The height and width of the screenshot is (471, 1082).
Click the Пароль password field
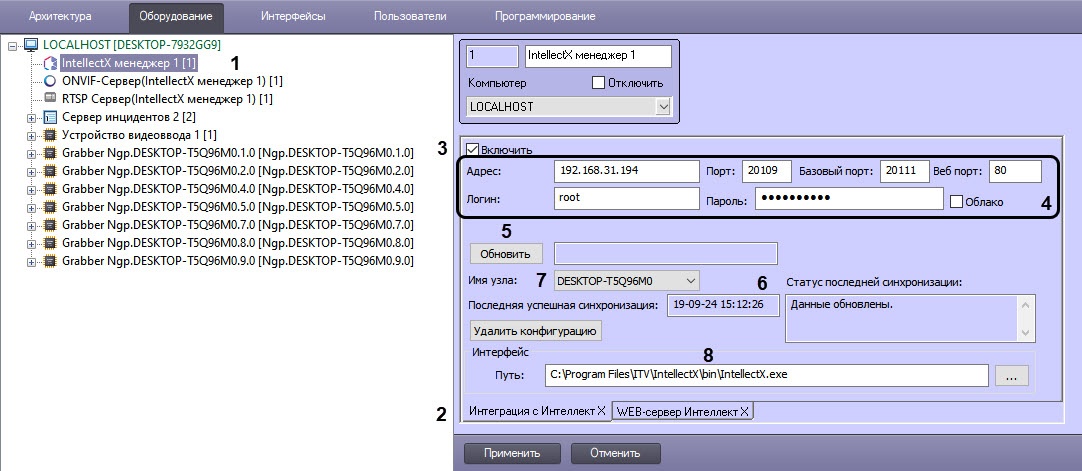pos(849,199)
